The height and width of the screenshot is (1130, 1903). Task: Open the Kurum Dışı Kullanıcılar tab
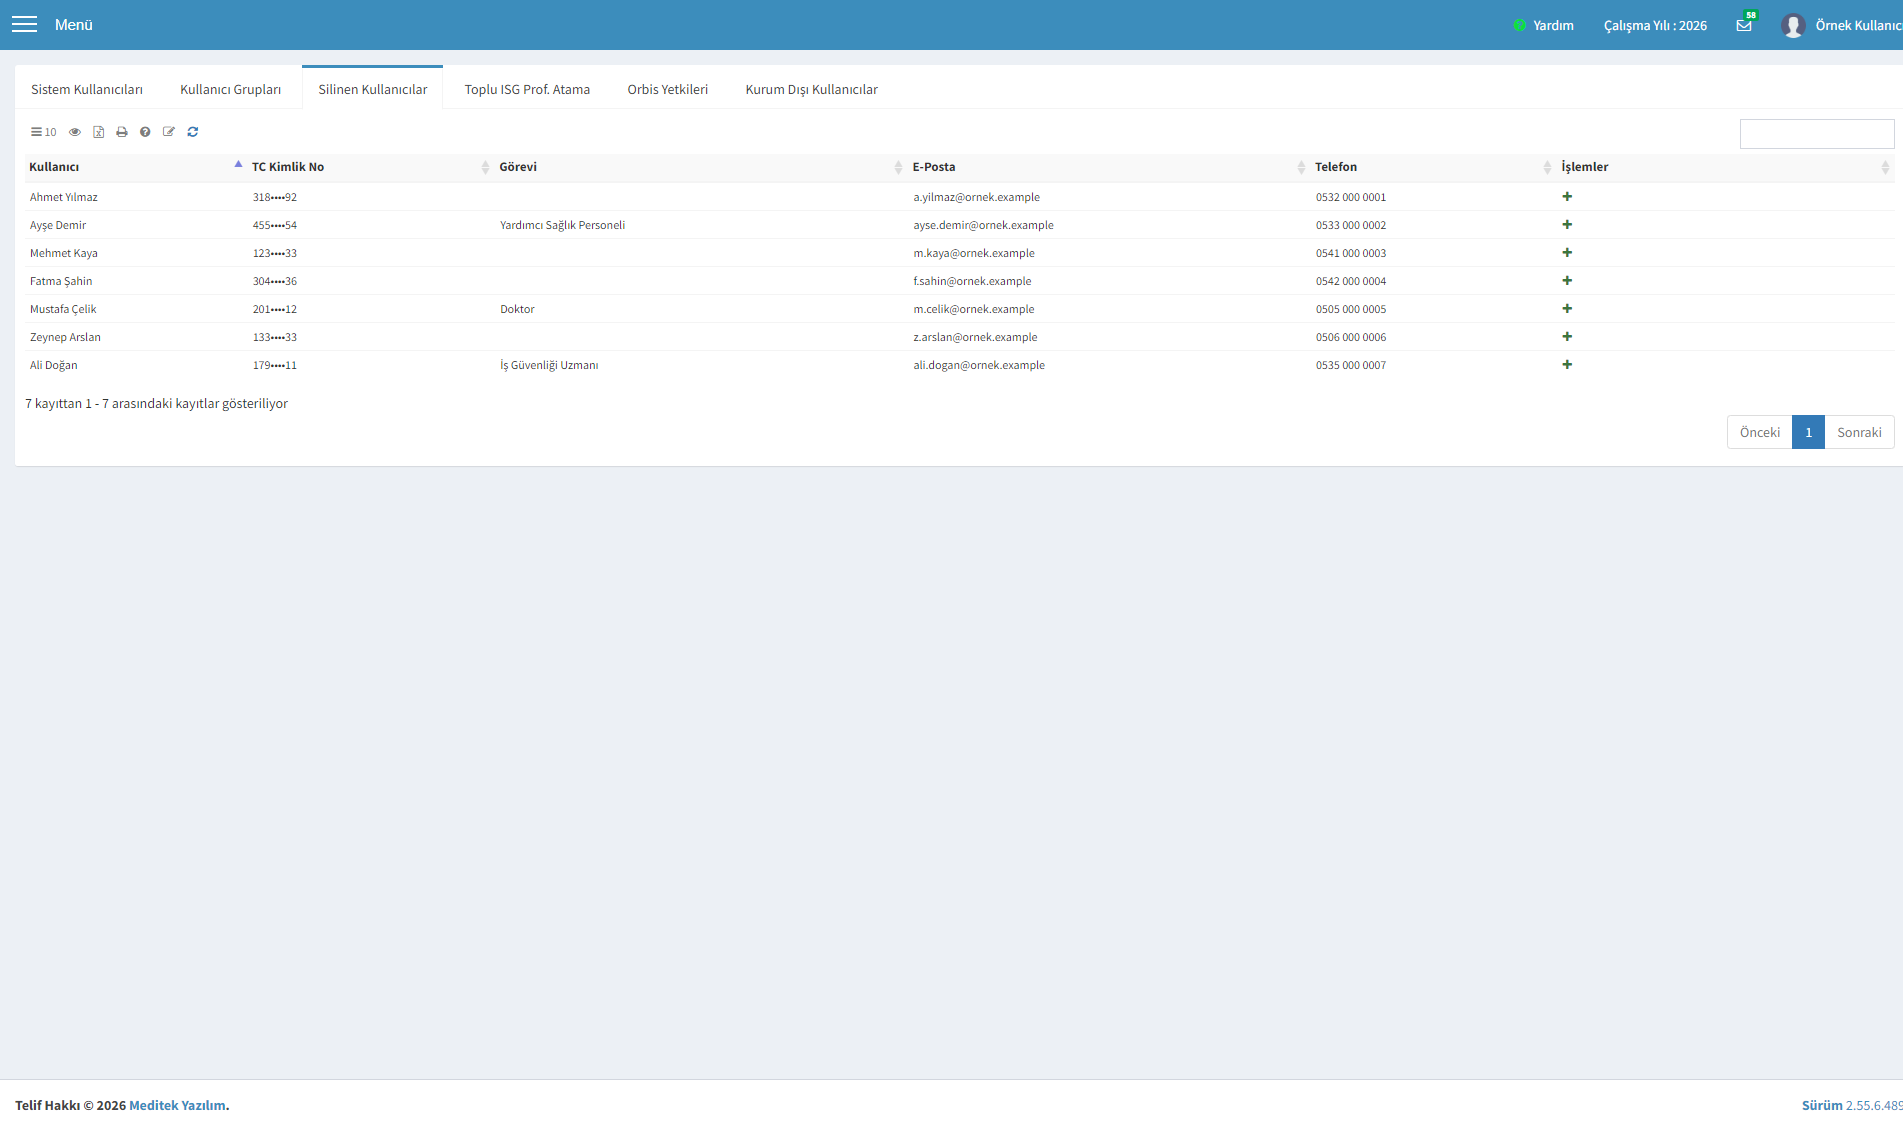811,89
